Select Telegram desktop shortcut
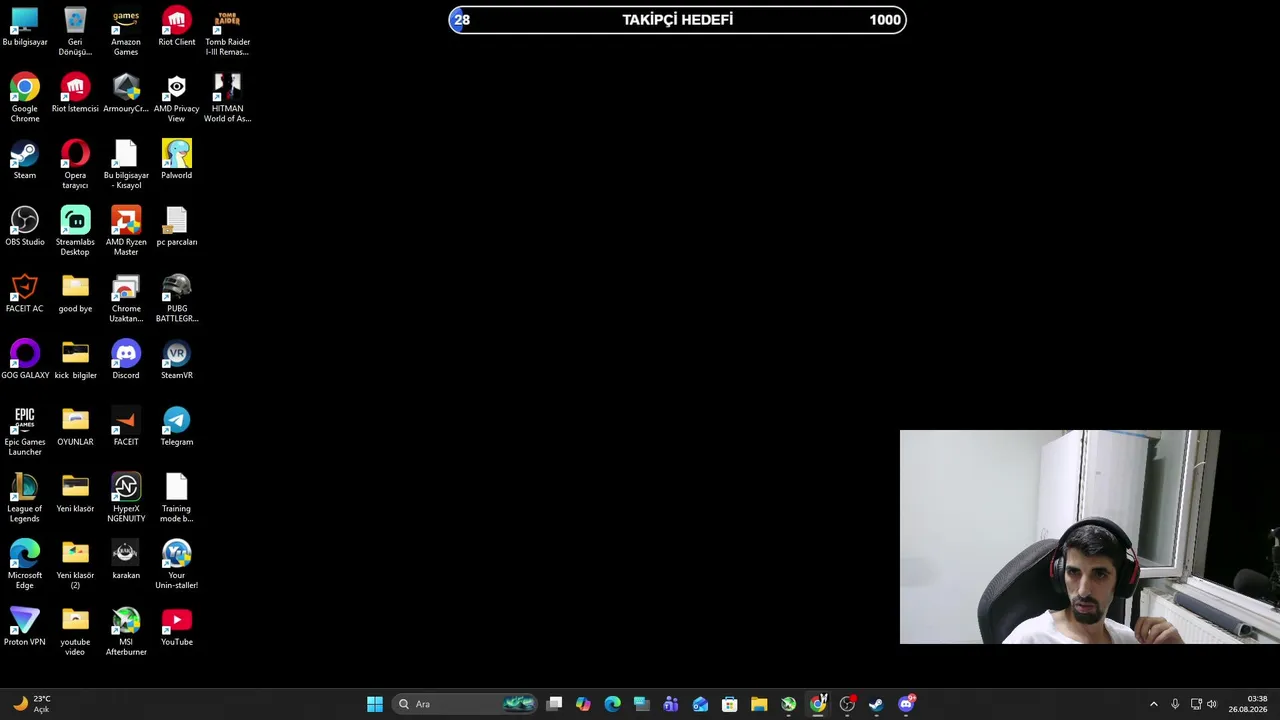Image resolution: width=1280 pixels, height=720 pixels. 177,427
